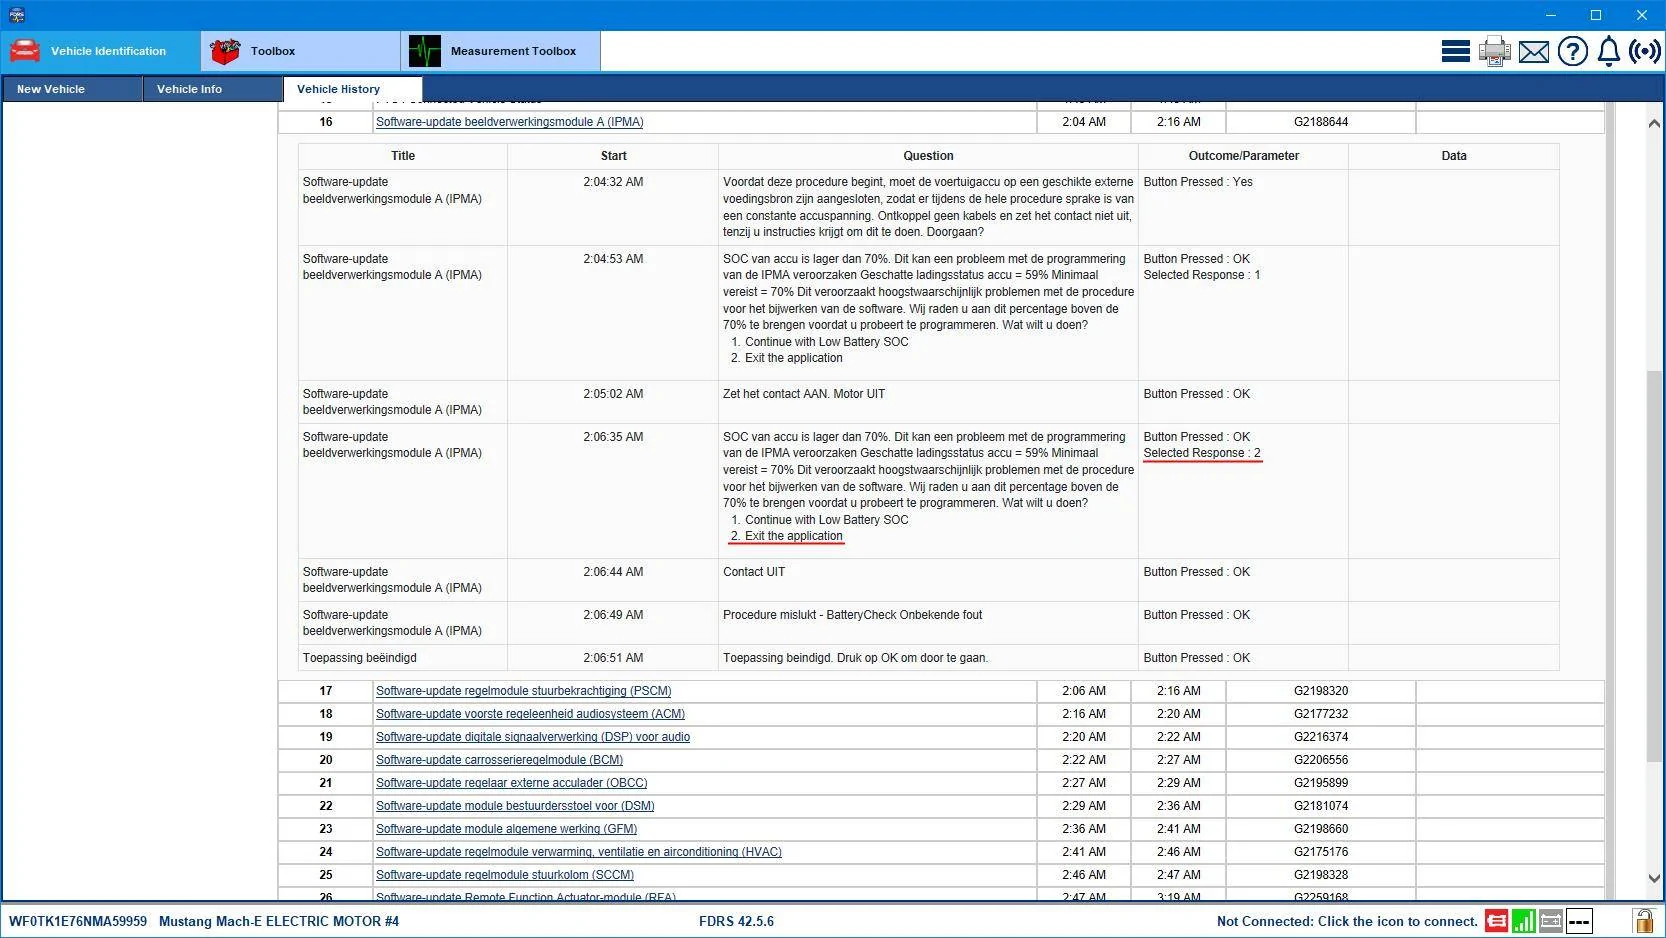This screenshot has height=938, width=1666.
Task: Open the envelope mail icon
Action: 1533,52
